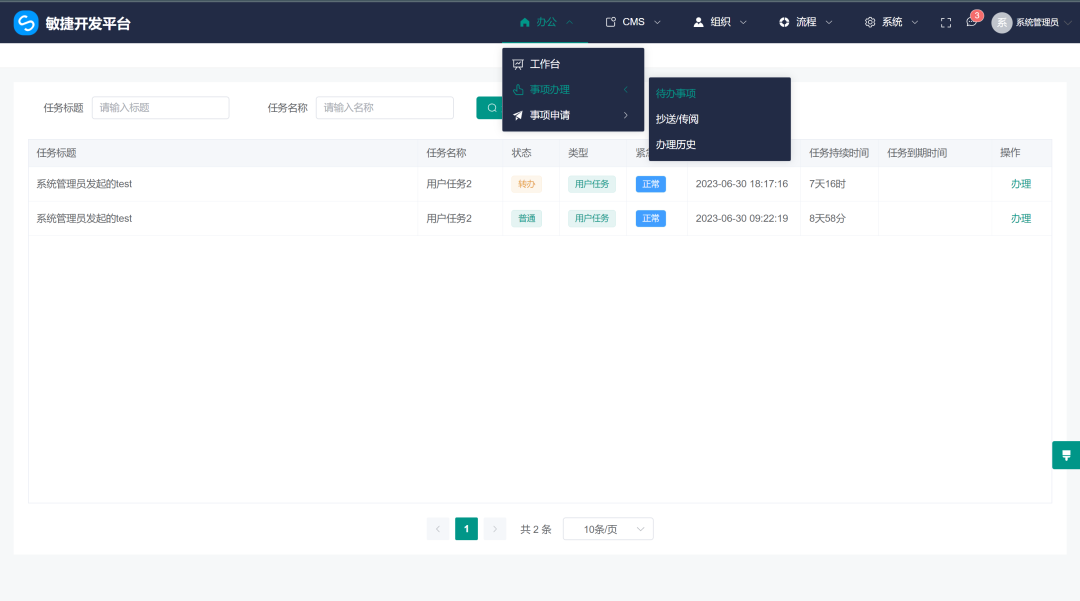
Task: Click the 任务标题 input field
Action: click(x=160, y=107)
